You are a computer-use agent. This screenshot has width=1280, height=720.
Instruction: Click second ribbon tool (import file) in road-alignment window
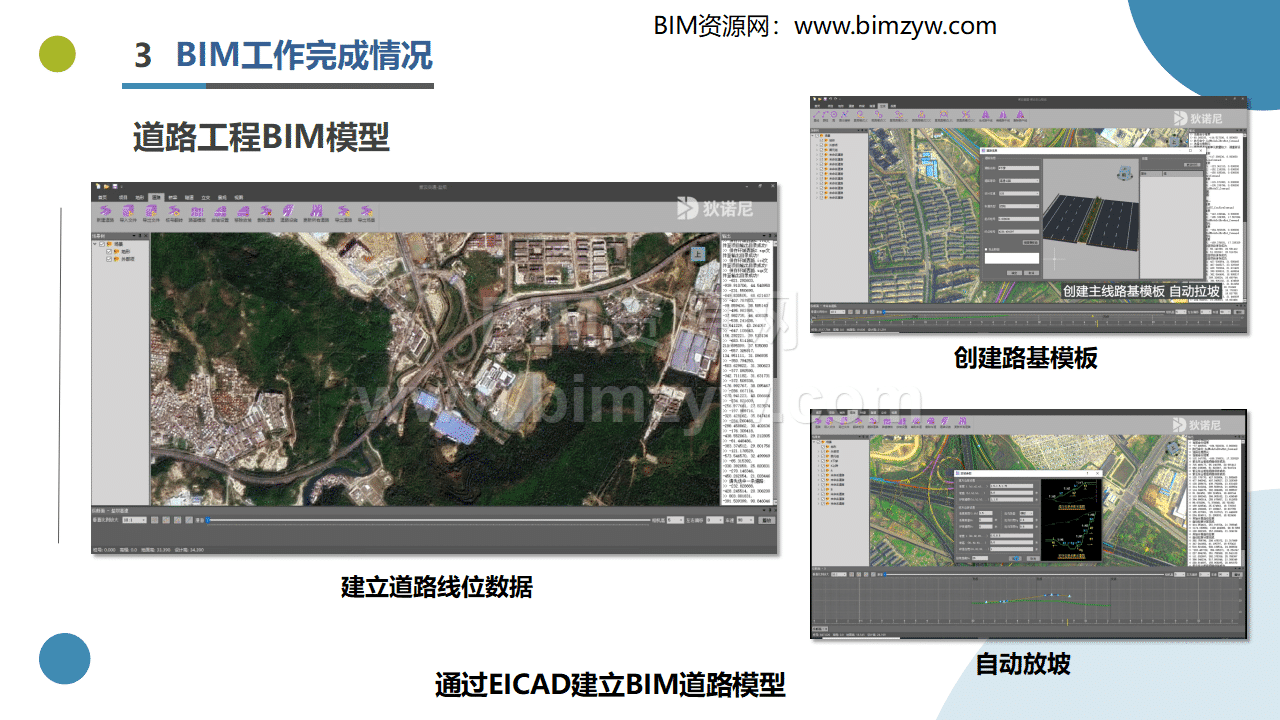pyautogui.click(x=128, y=214)
